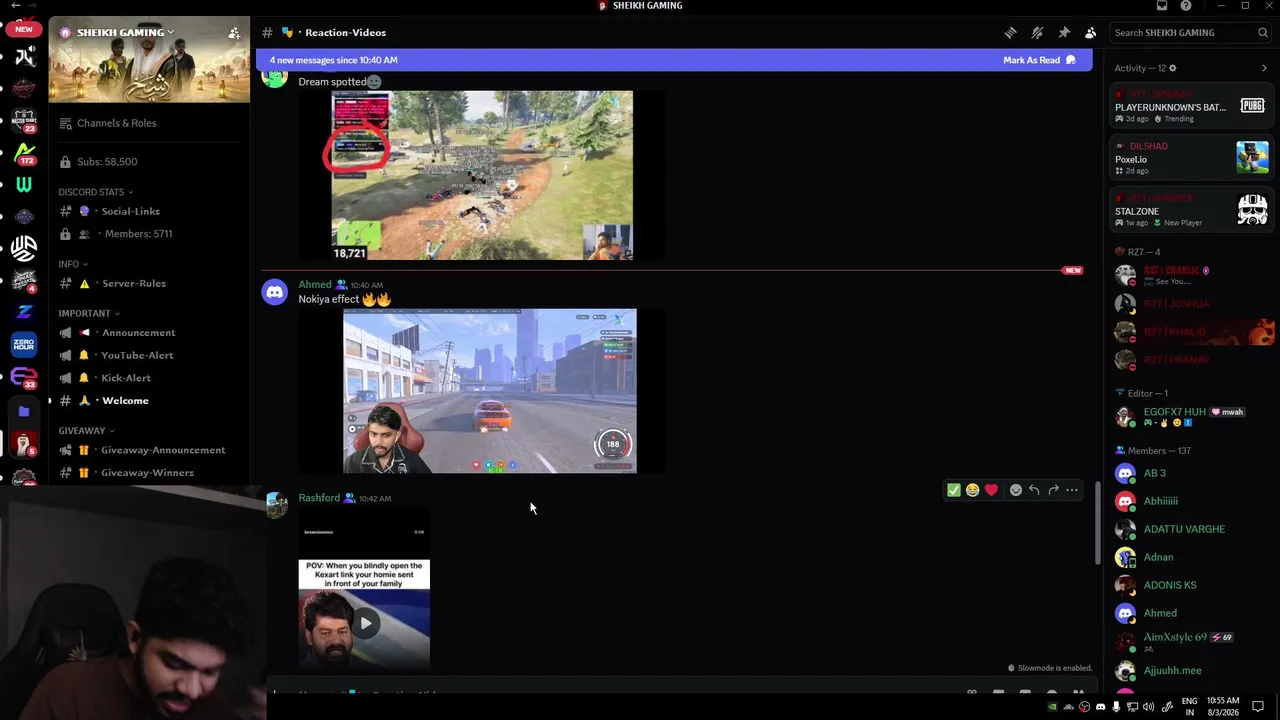1280x720 pixels.
Task: Open the Threads icon in channel header
Action: [x=1011, y=33]
